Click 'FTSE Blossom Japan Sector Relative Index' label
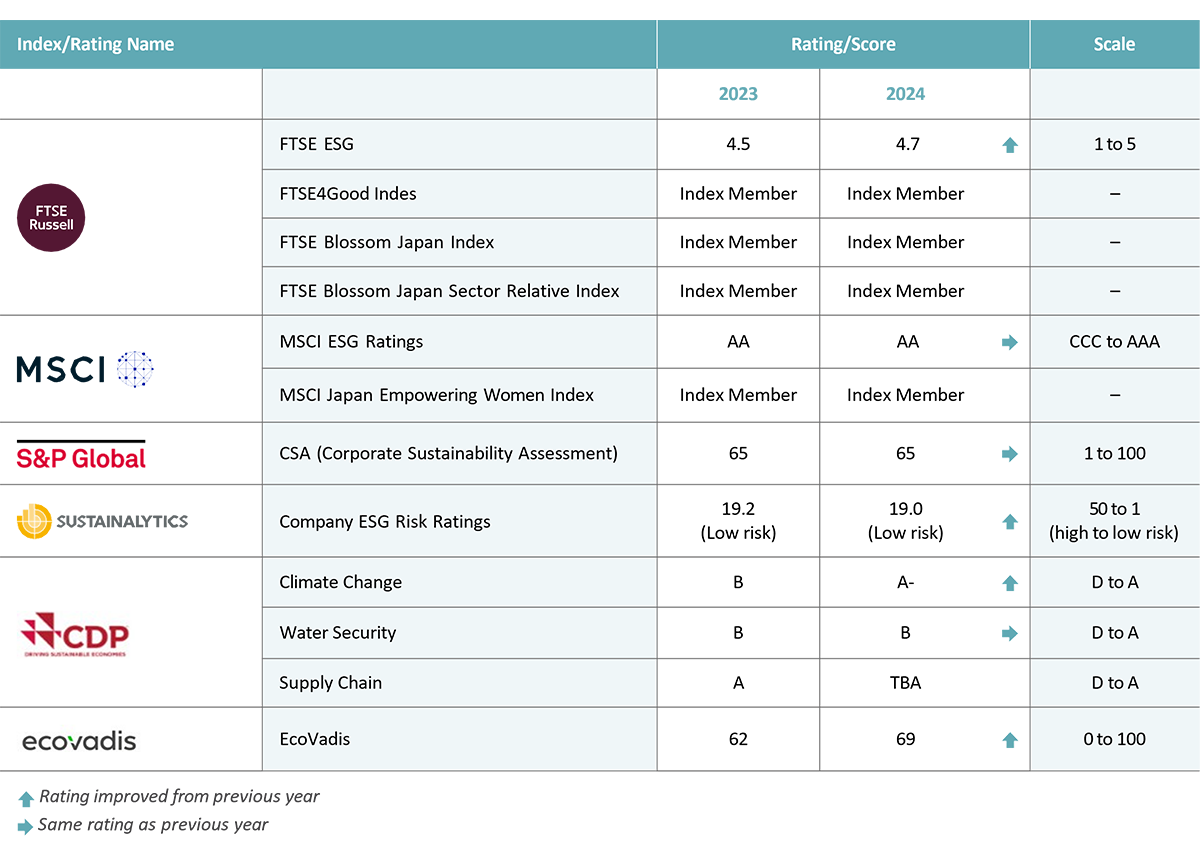This screenshot has width=1200, height=856. tap(450, 291)
